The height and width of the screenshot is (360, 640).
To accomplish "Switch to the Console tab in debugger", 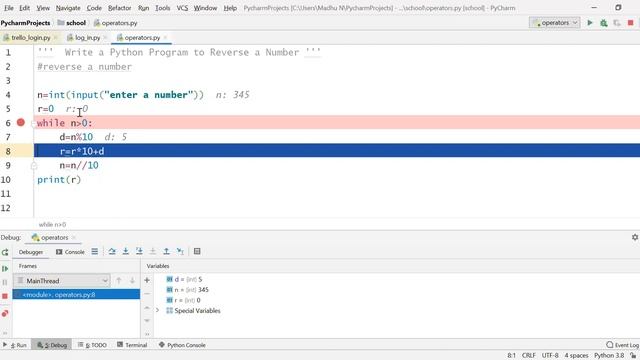I will tap(70, 252).
